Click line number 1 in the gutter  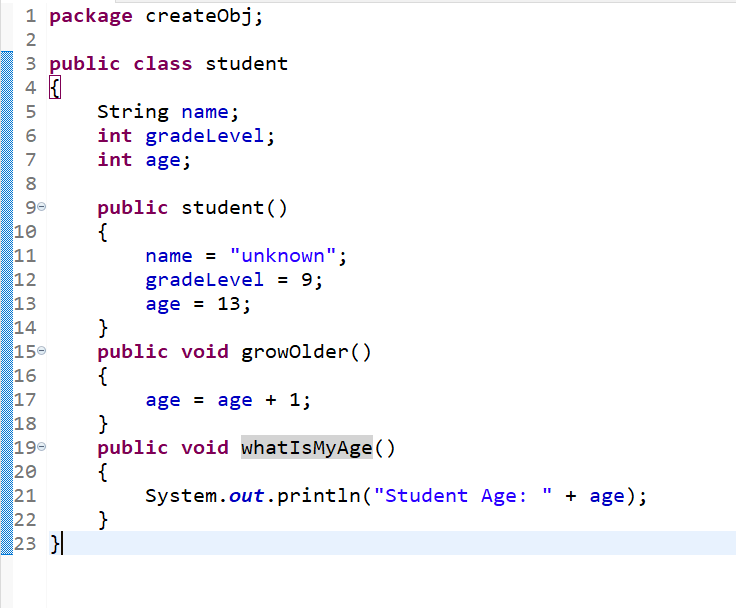tap(30, 16)
